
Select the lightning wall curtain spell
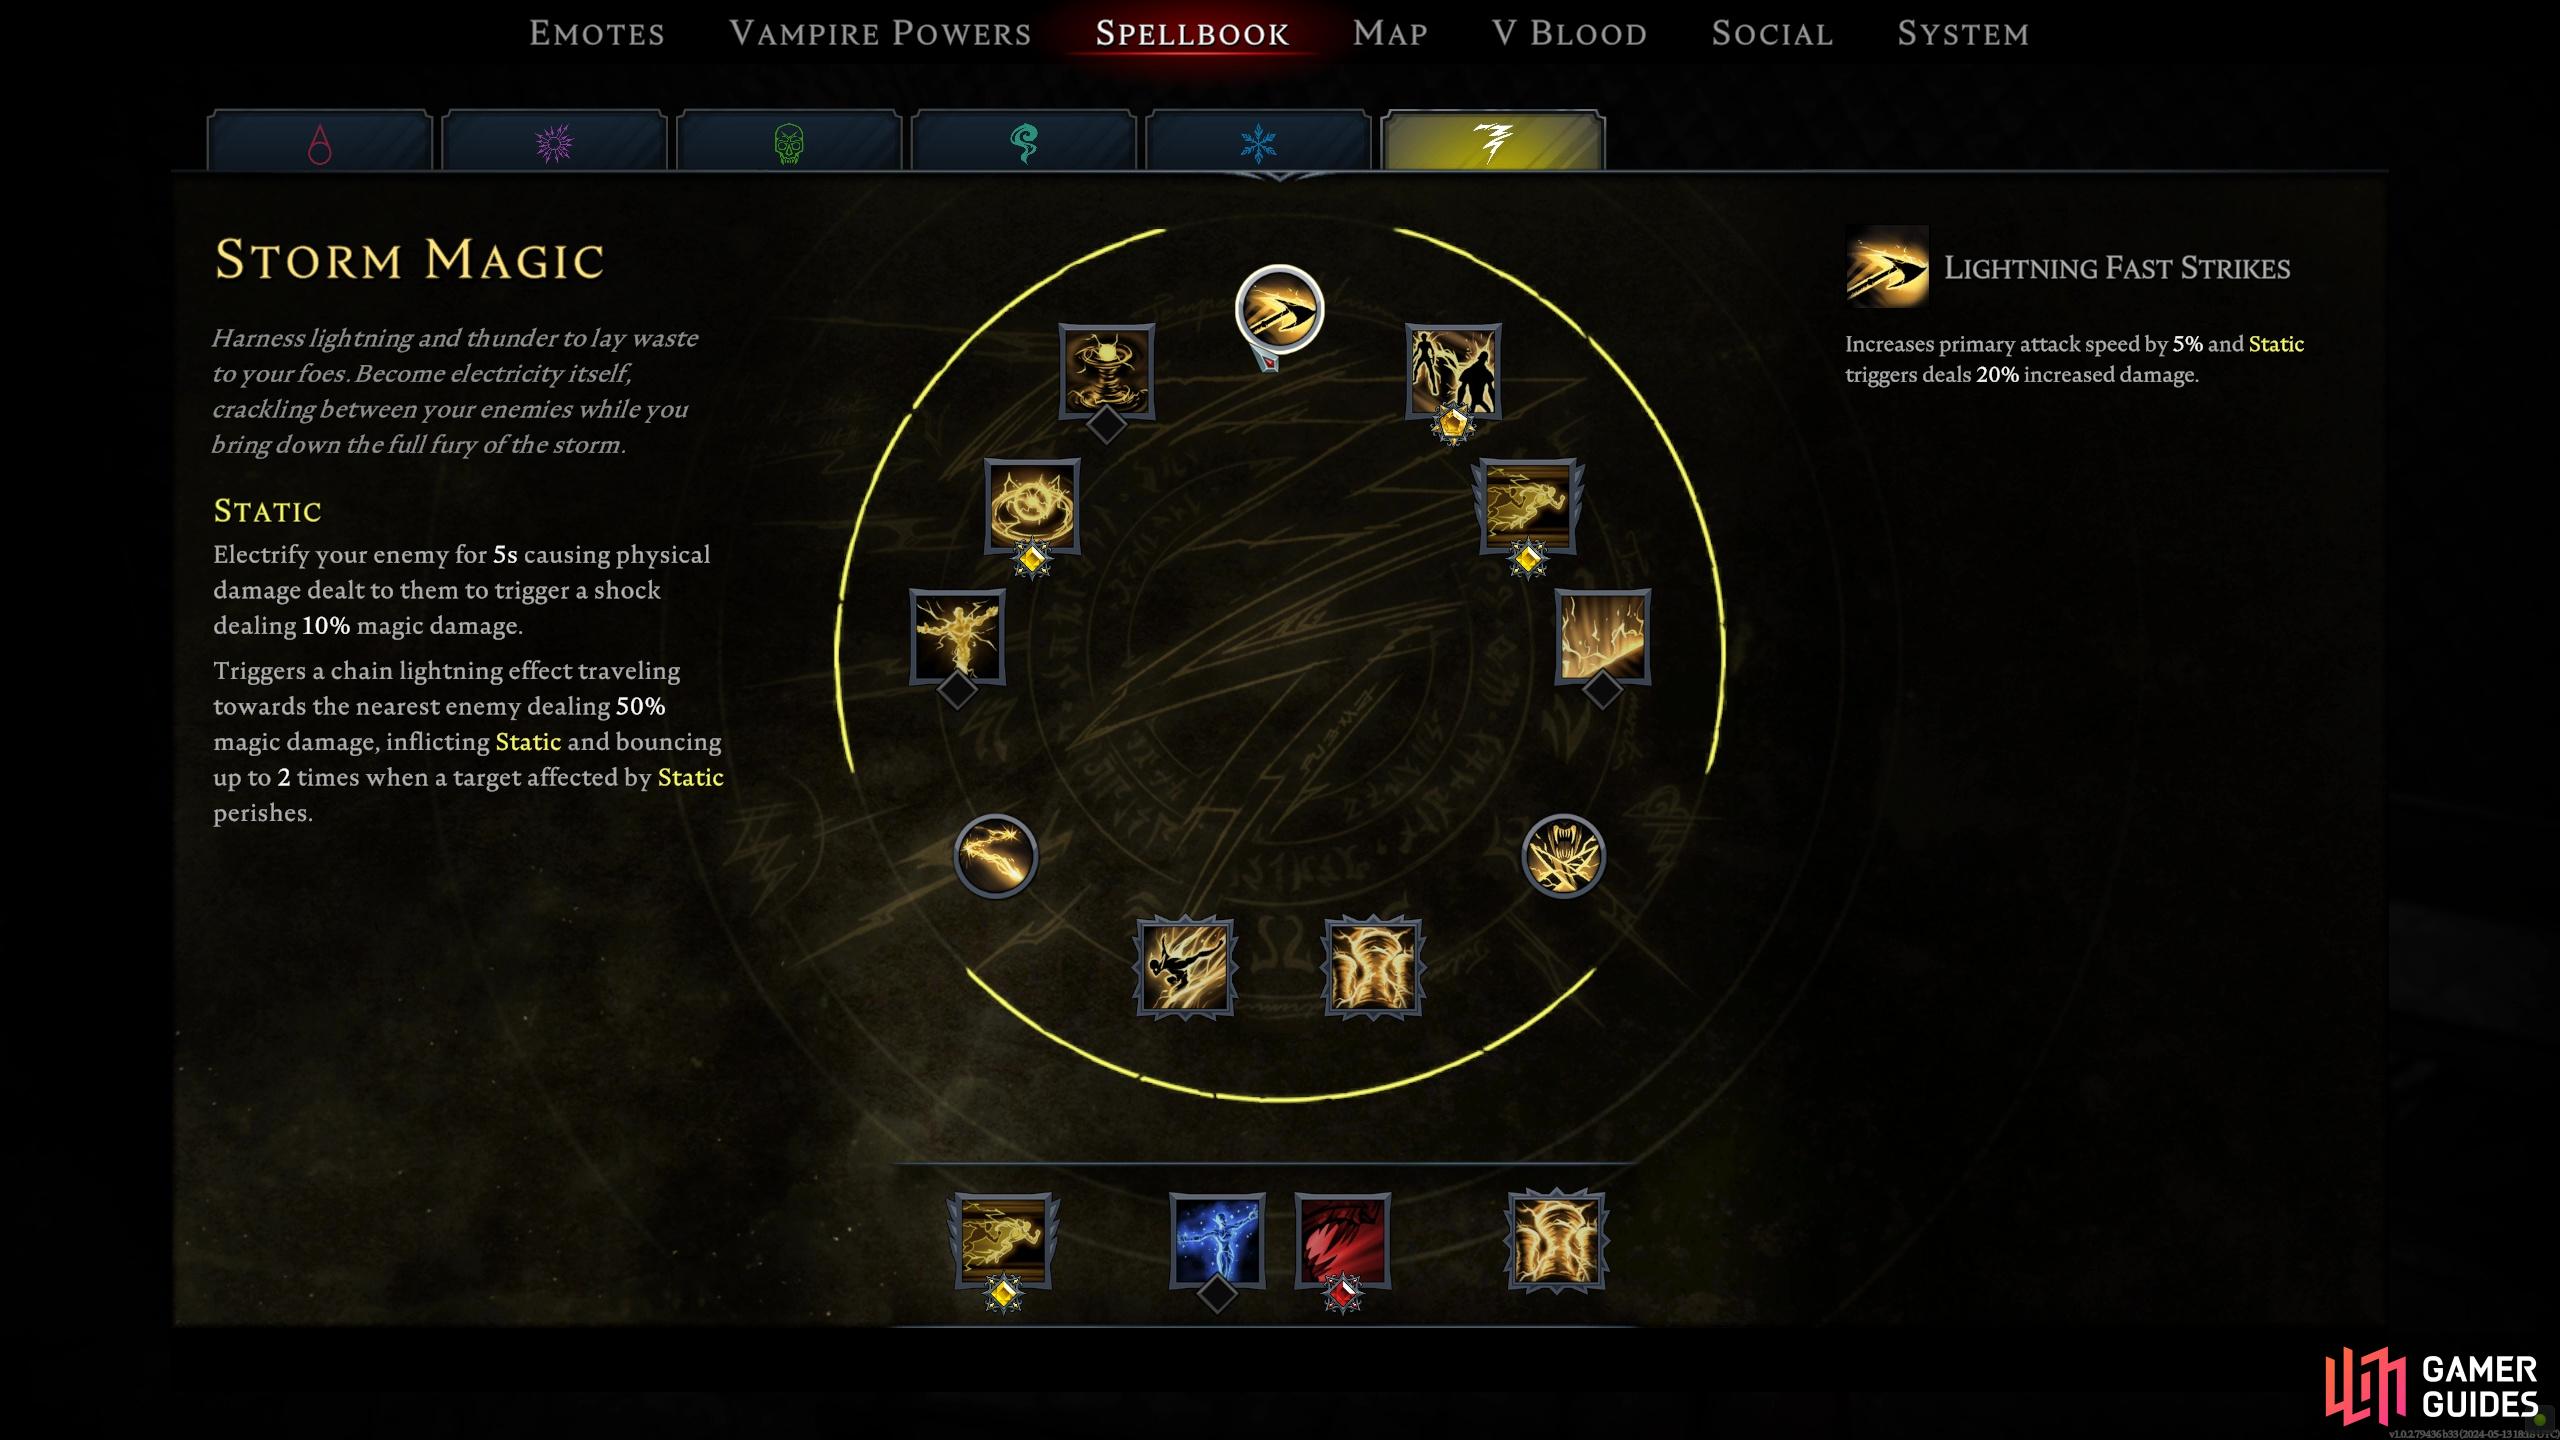pos(1602,637)
